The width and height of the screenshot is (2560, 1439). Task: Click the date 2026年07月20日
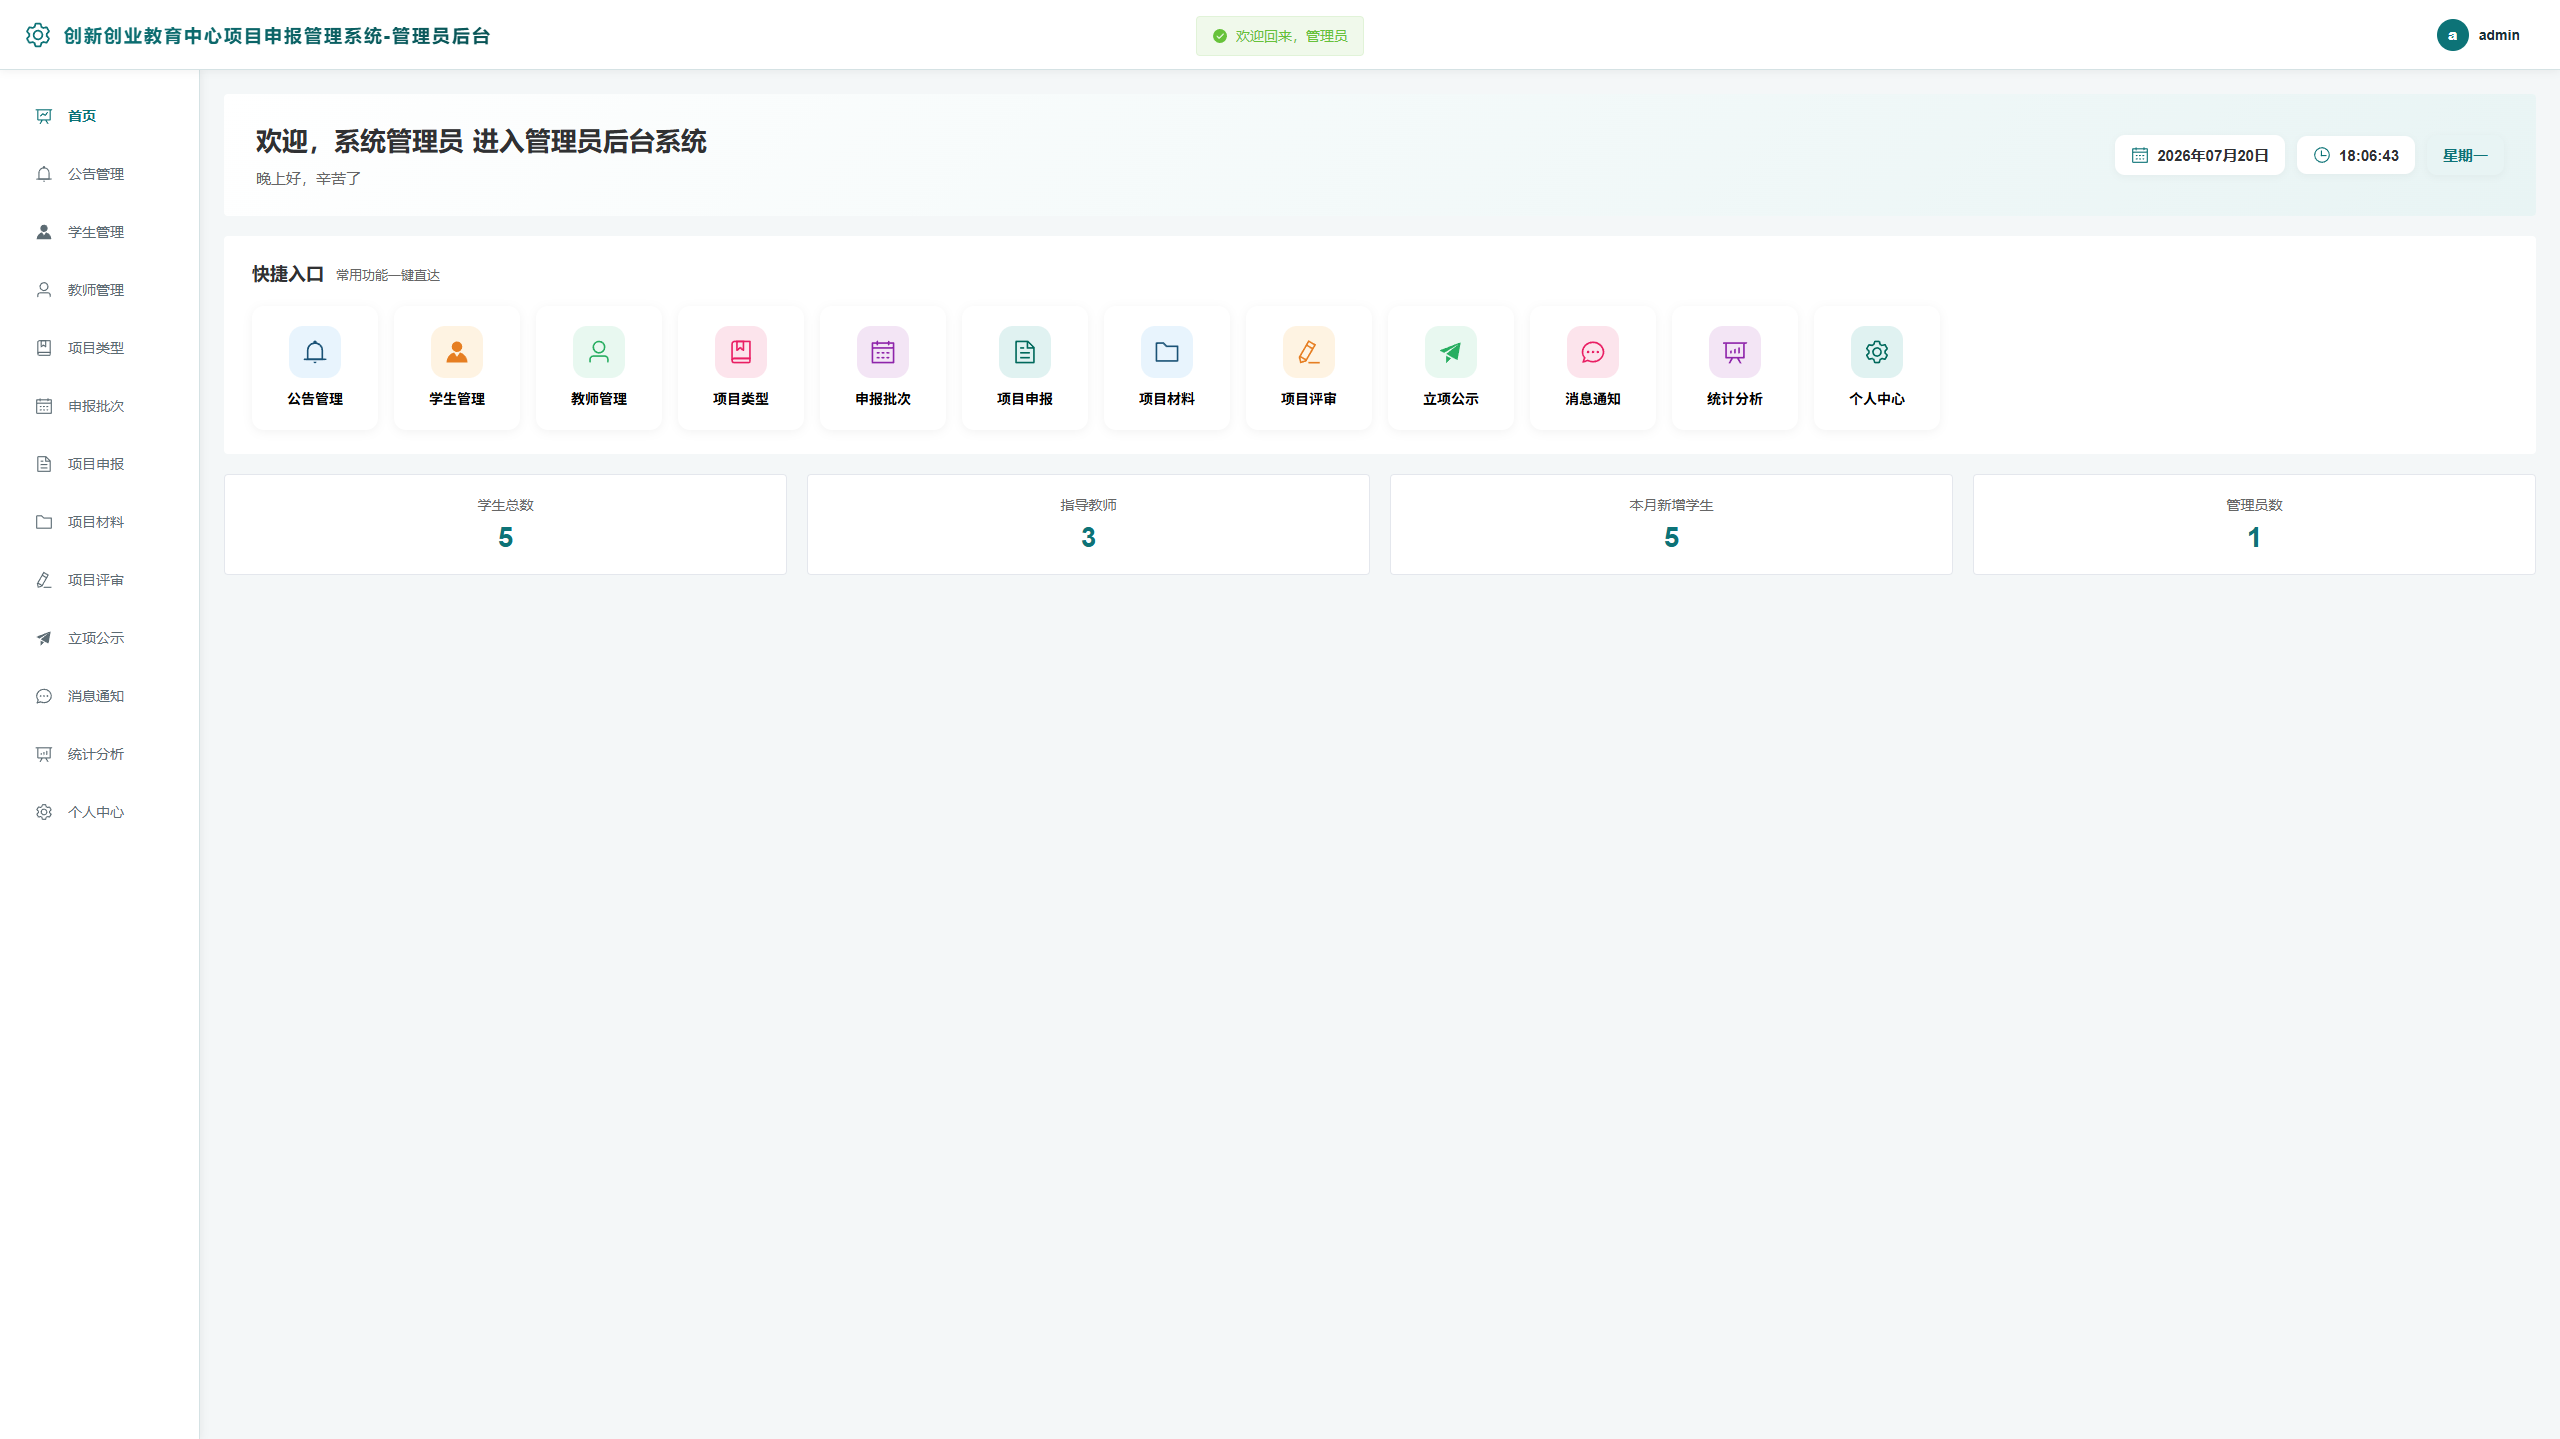2212,155
